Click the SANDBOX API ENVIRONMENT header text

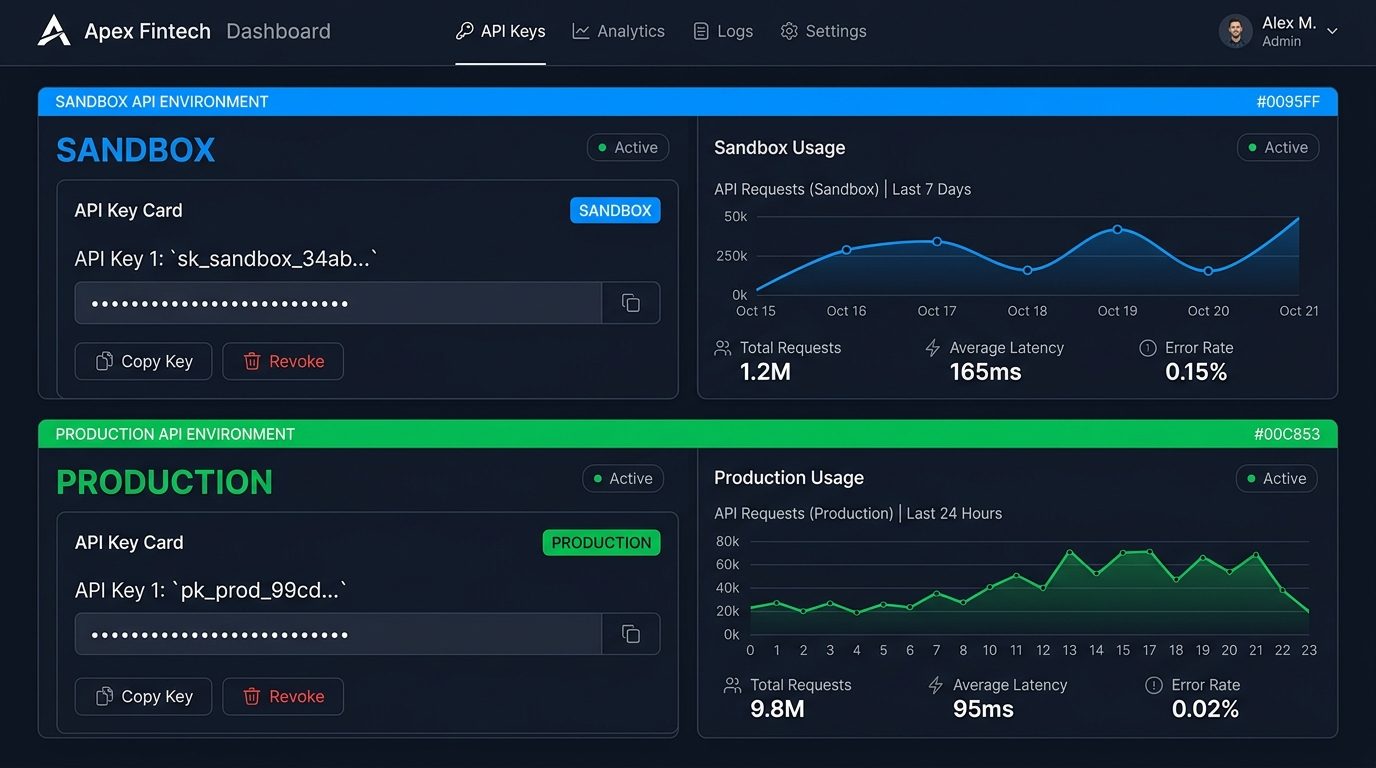coord(162,102)
